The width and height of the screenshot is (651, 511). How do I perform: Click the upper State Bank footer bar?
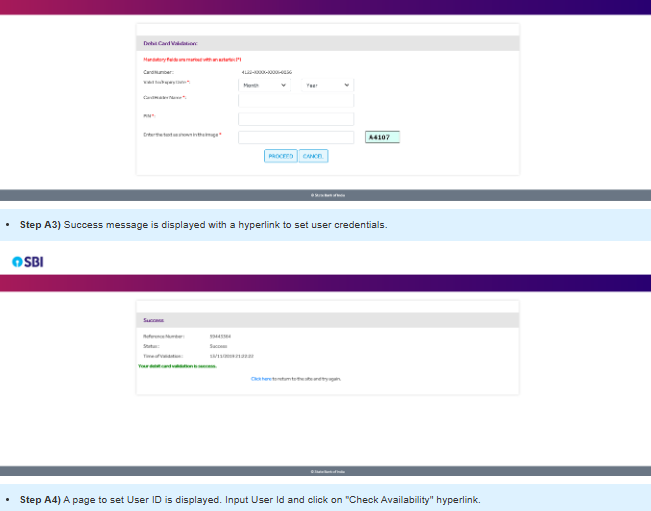pos(326,194)
